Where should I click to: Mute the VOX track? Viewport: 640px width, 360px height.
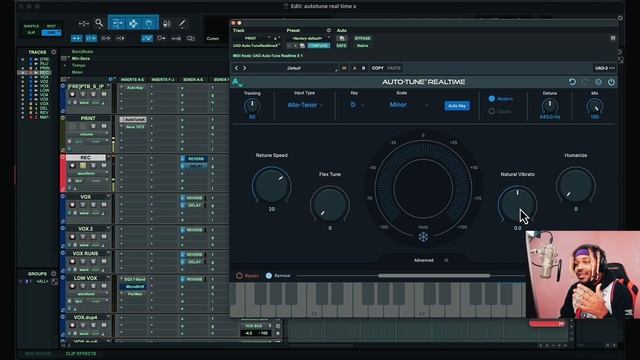[104, 205]
